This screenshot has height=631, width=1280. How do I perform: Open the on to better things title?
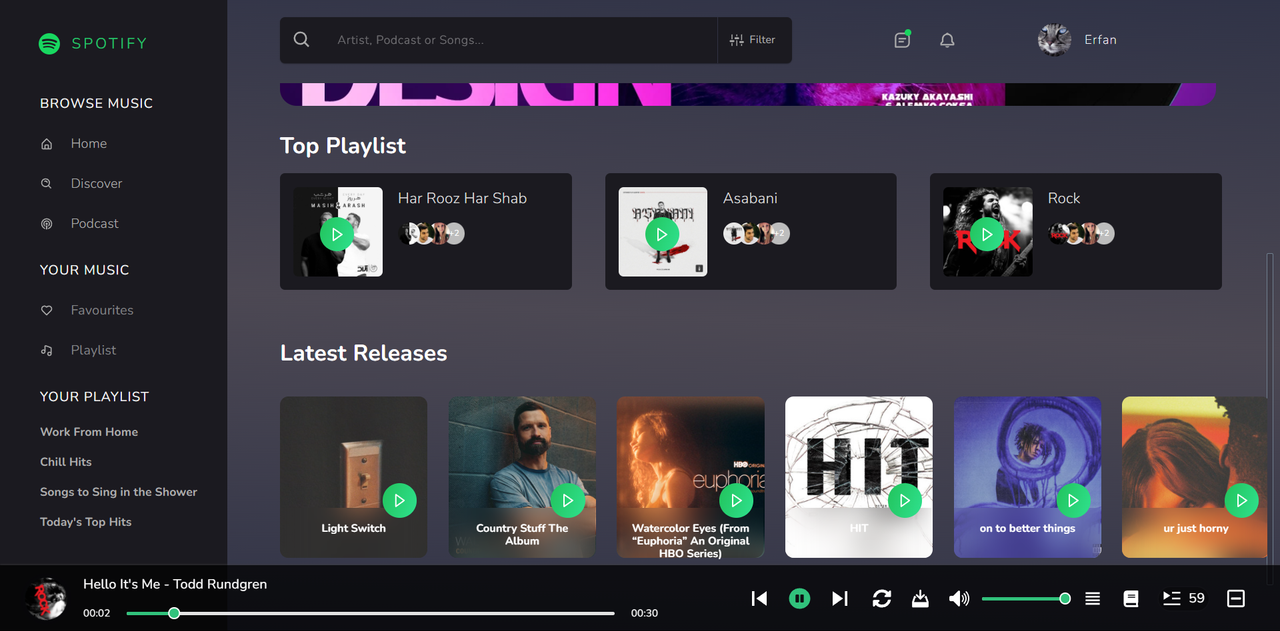point(1028,528)
